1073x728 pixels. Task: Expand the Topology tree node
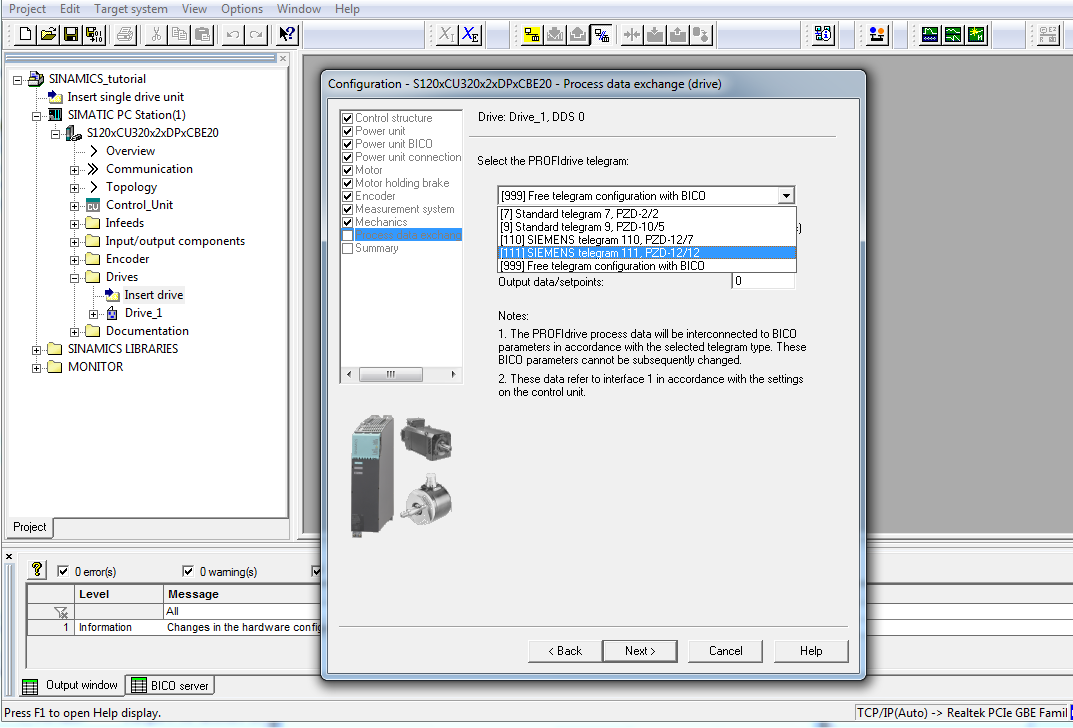pos(74,187)
